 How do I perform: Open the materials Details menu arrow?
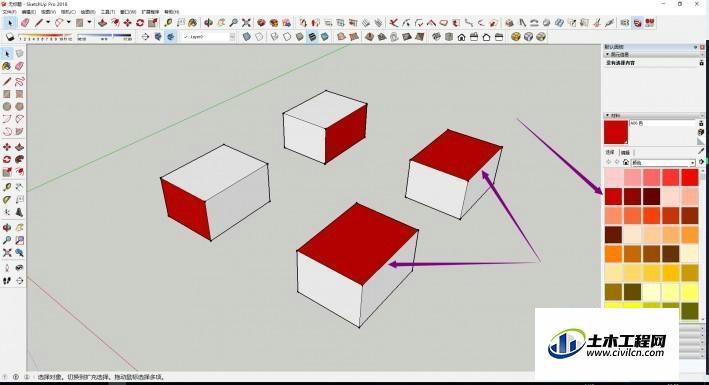point(702,162)
